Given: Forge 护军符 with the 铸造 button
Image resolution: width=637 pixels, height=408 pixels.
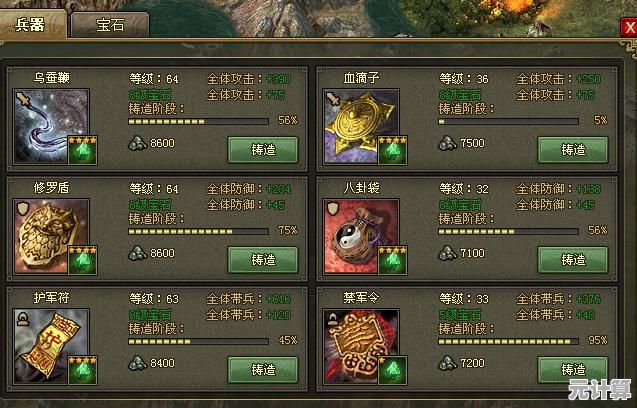Looking at the screenshot, I should pyautogui.click(x=263, y=369).
